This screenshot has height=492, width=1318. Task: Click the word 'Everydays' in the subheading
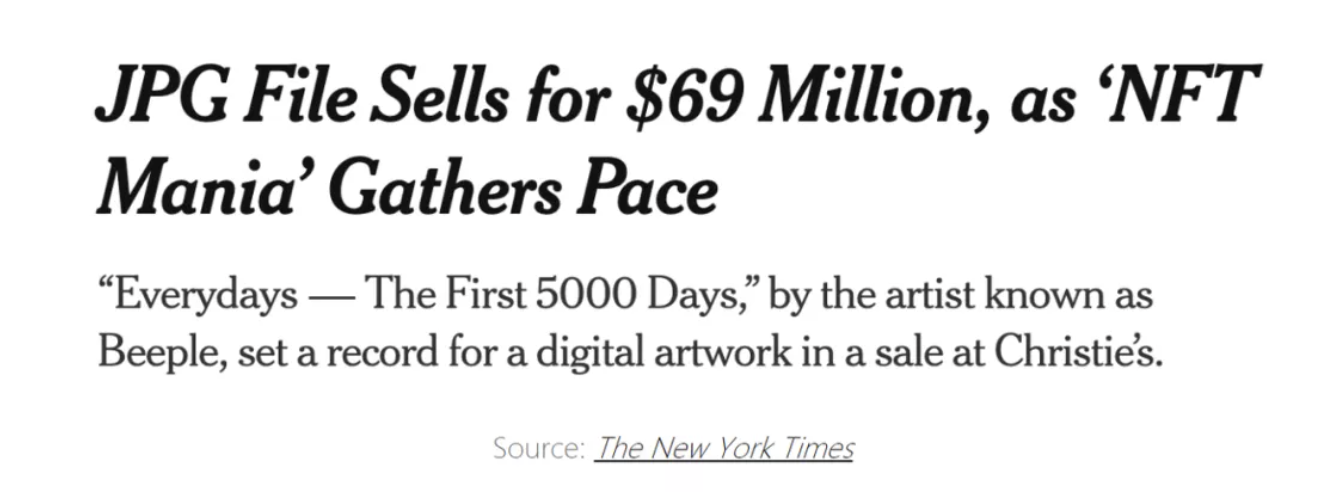tap(203, 298)
